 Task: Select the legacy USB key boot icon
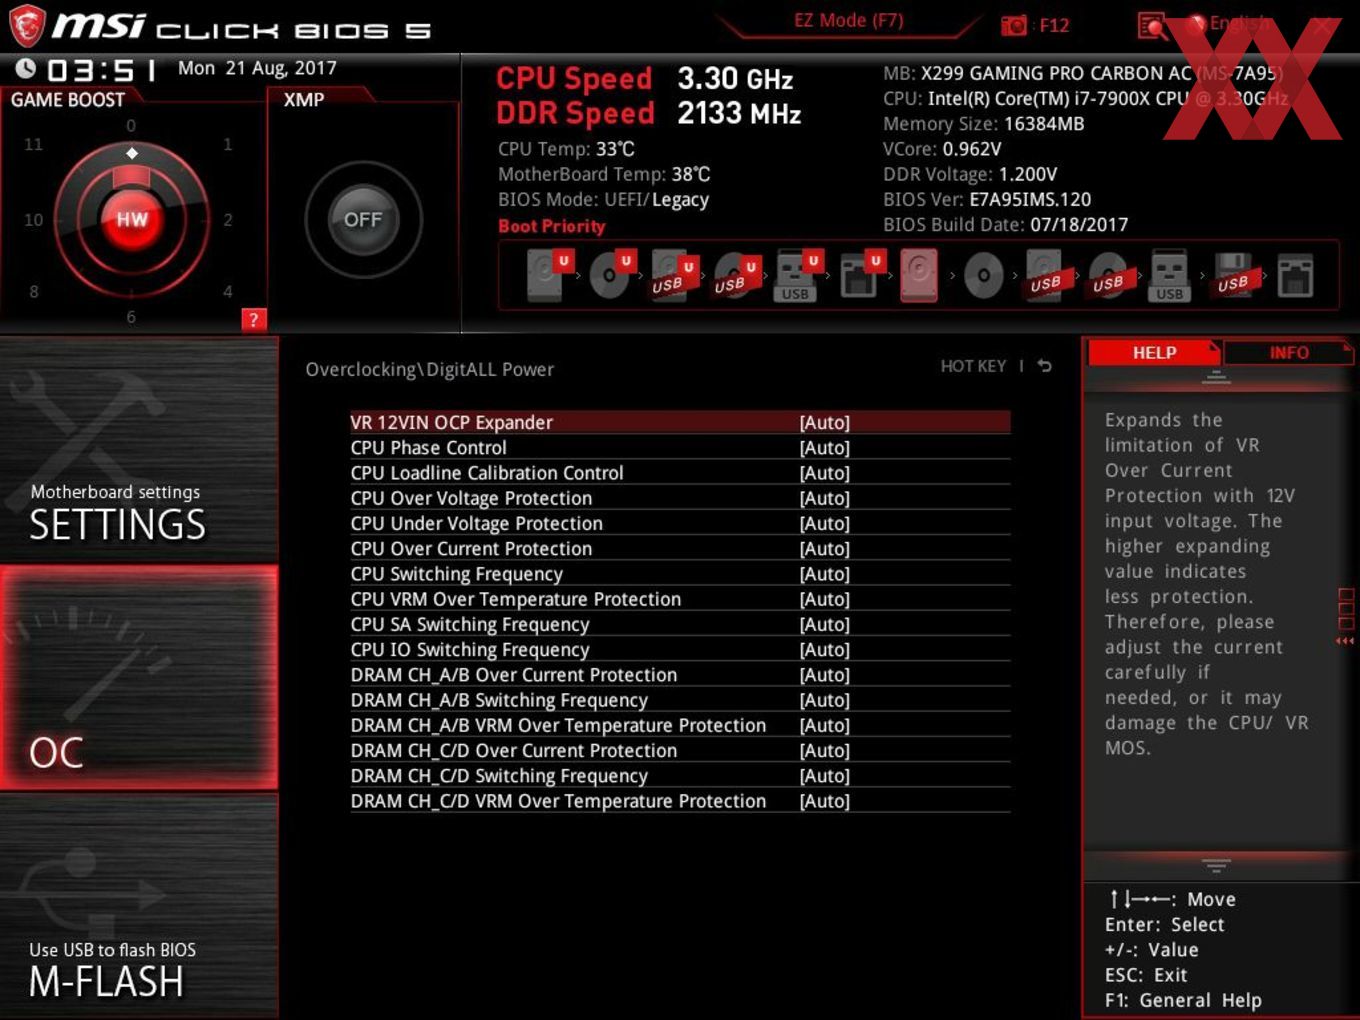(1170, 275)
